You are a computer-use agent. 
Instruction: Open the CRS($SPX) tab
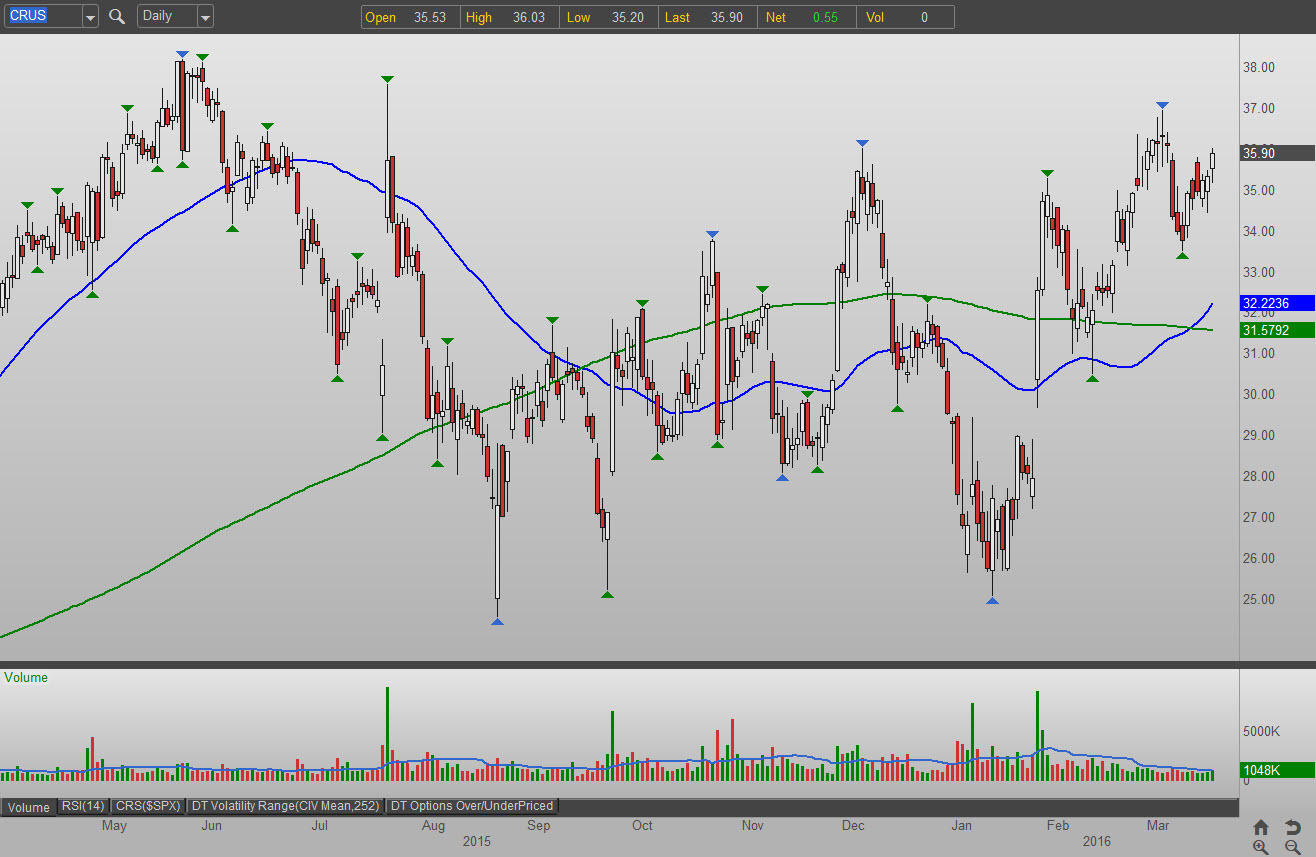coord(148,806)
